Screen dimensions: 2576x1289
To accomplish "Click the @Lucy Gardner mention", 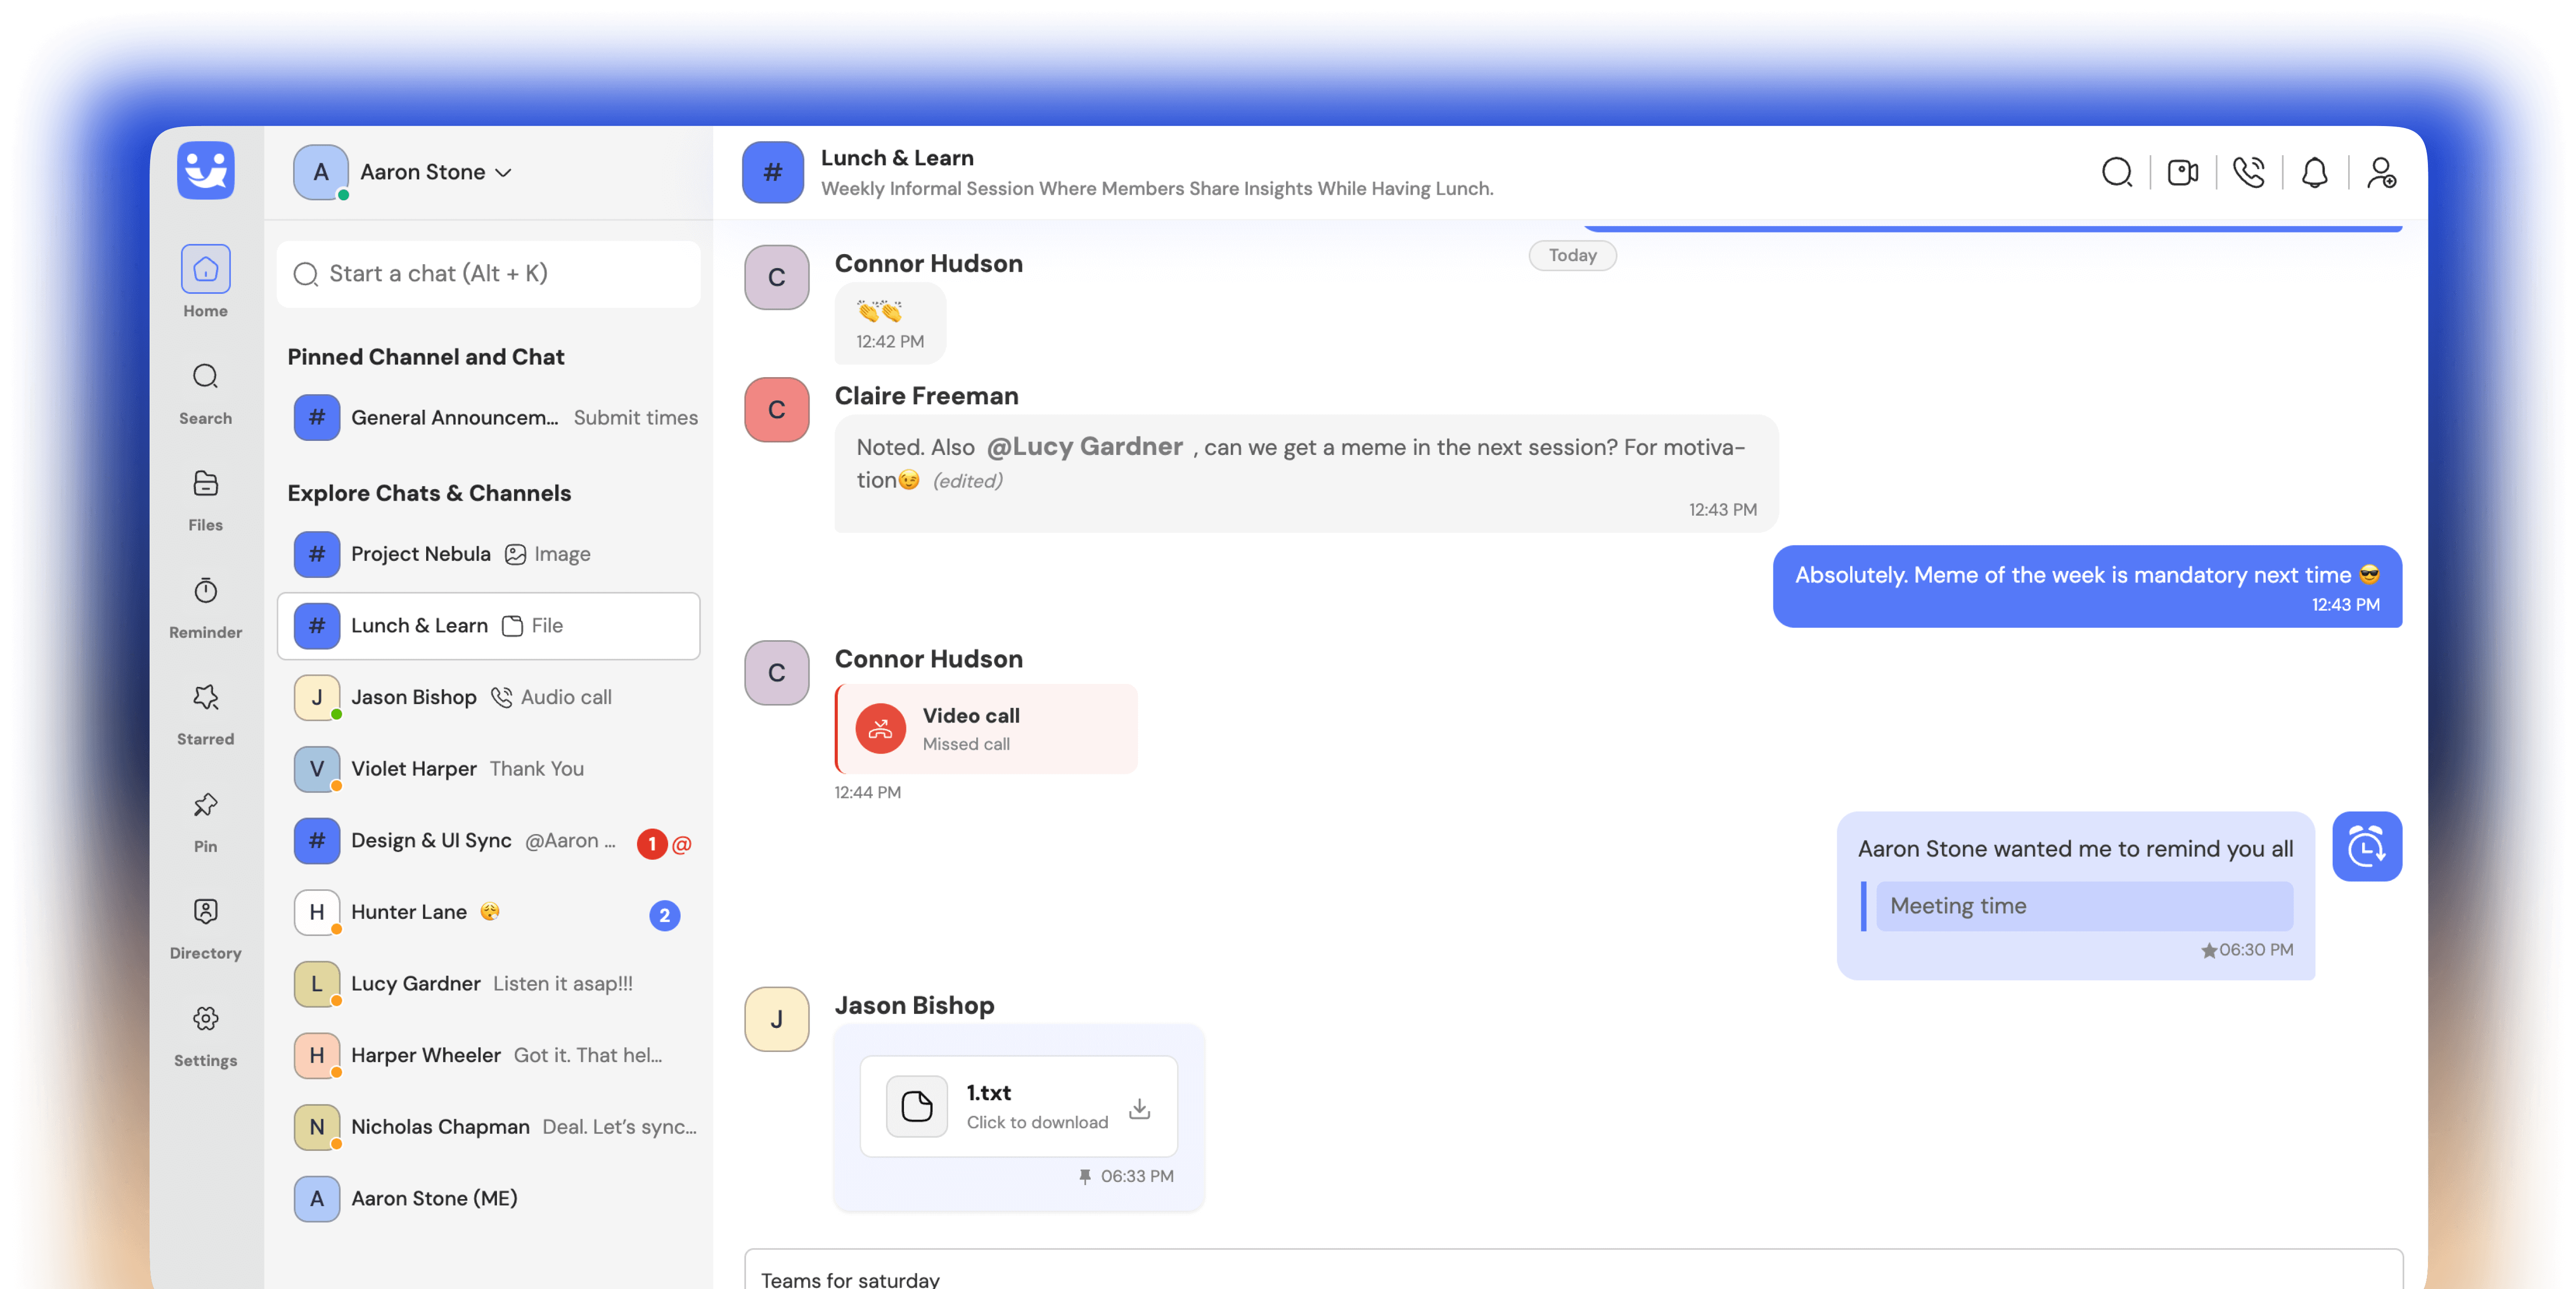I will click(1084, 447).
